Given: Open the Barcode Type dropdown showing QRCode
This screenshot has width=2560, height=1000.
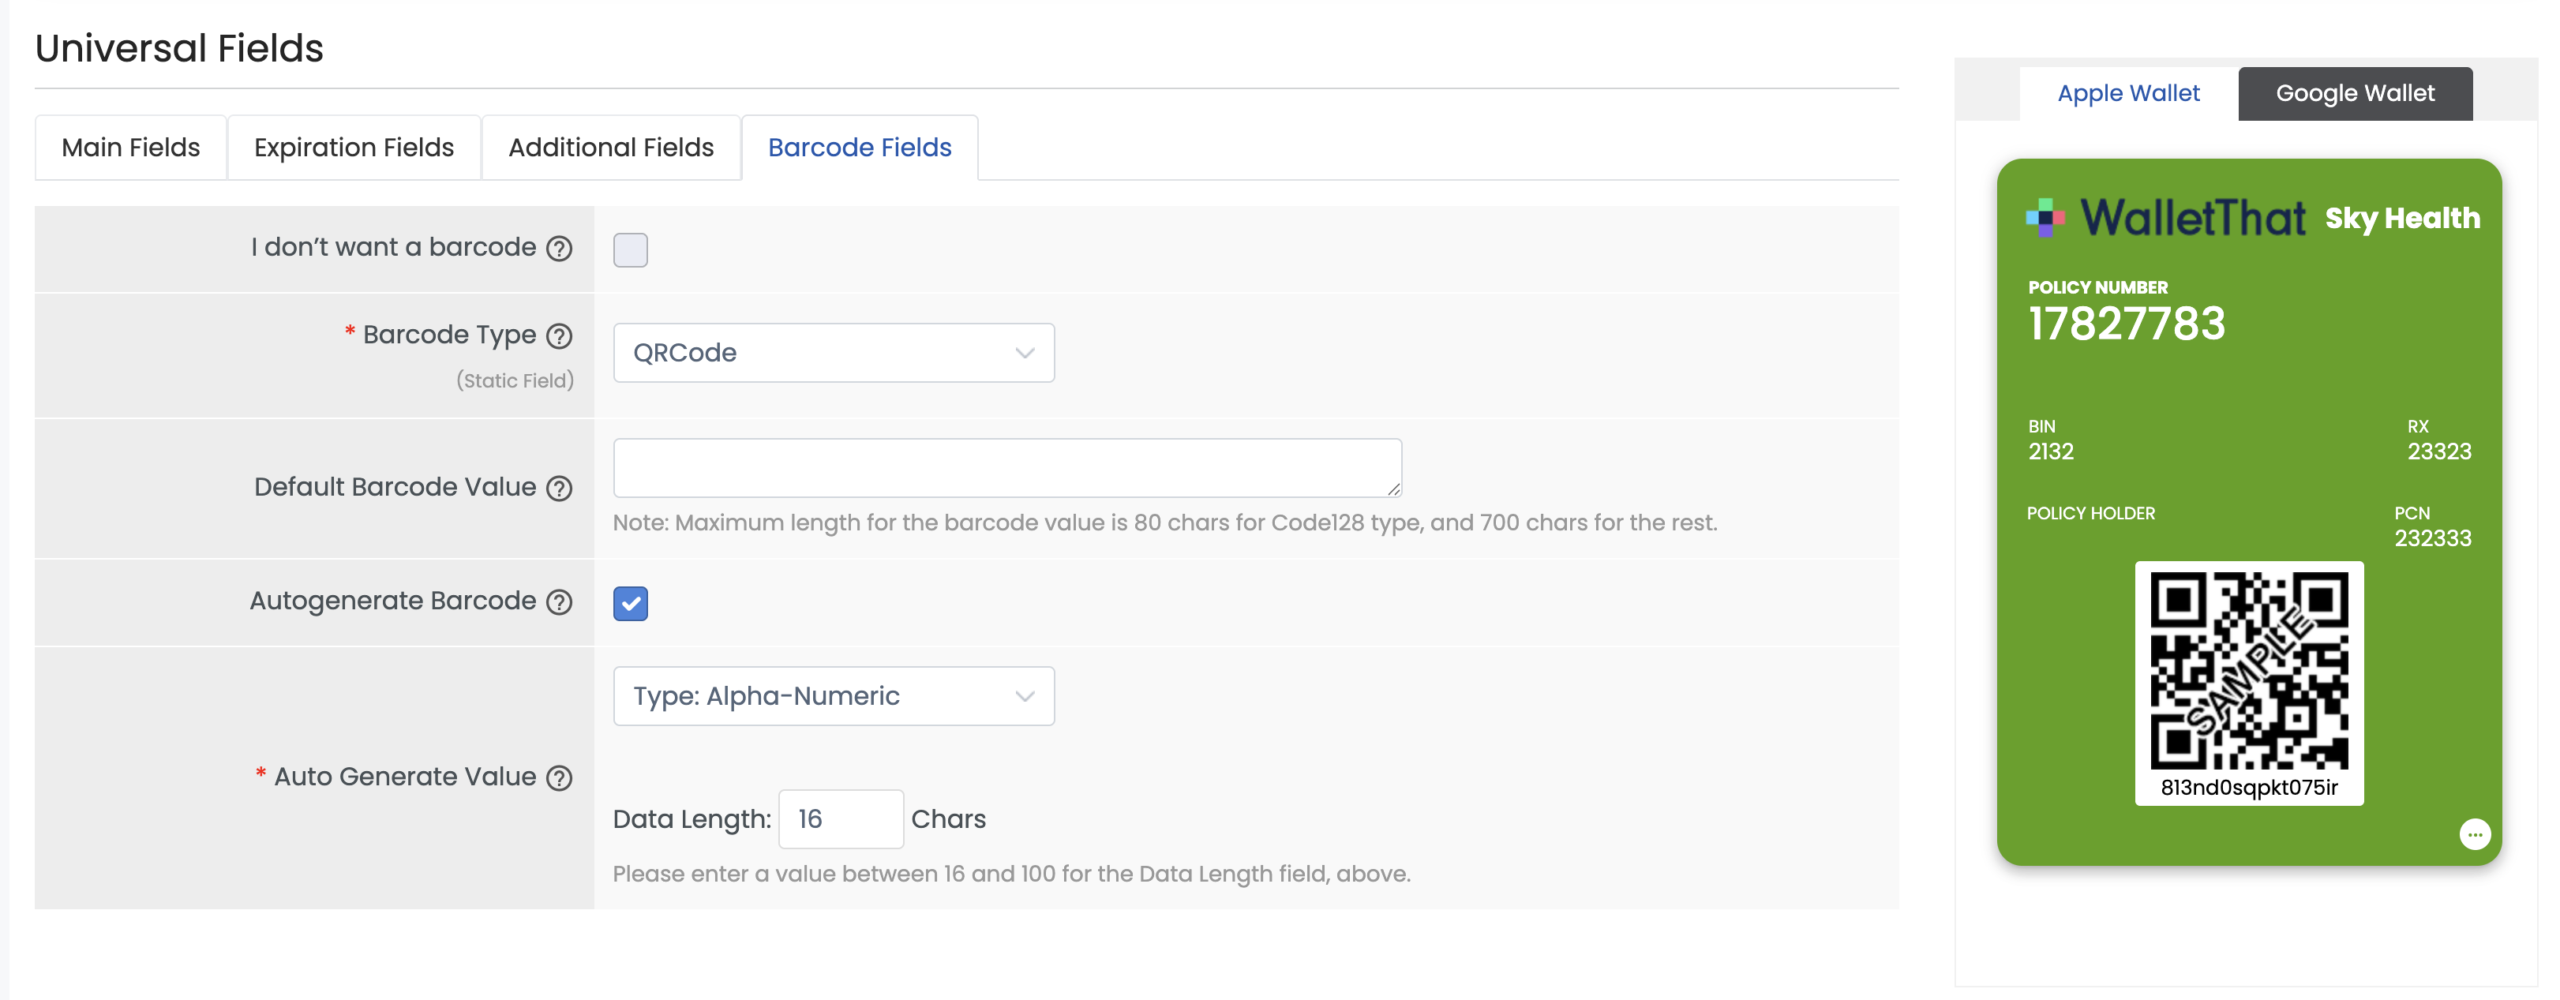Looking at the screenshot, I should pos(833,352).
